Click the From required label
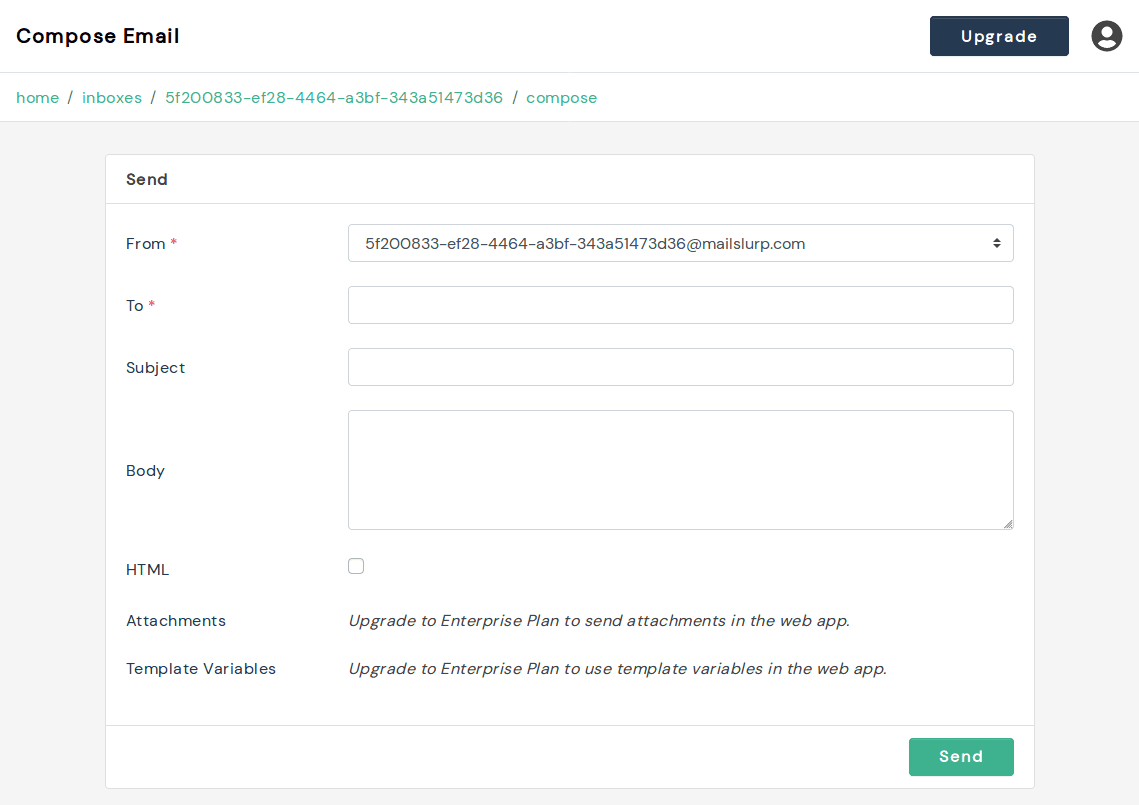1139x805 pixels. tap(146, 243)
